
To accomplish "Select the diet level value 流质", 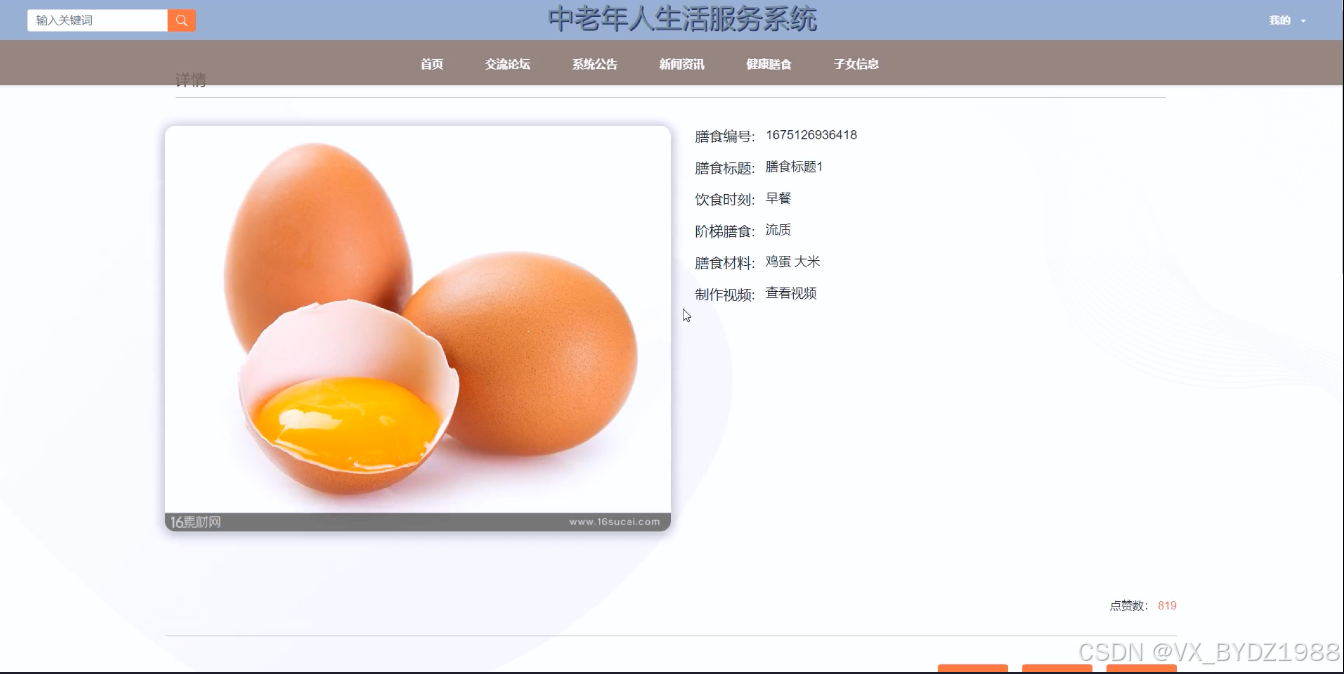I will (778, 230).
